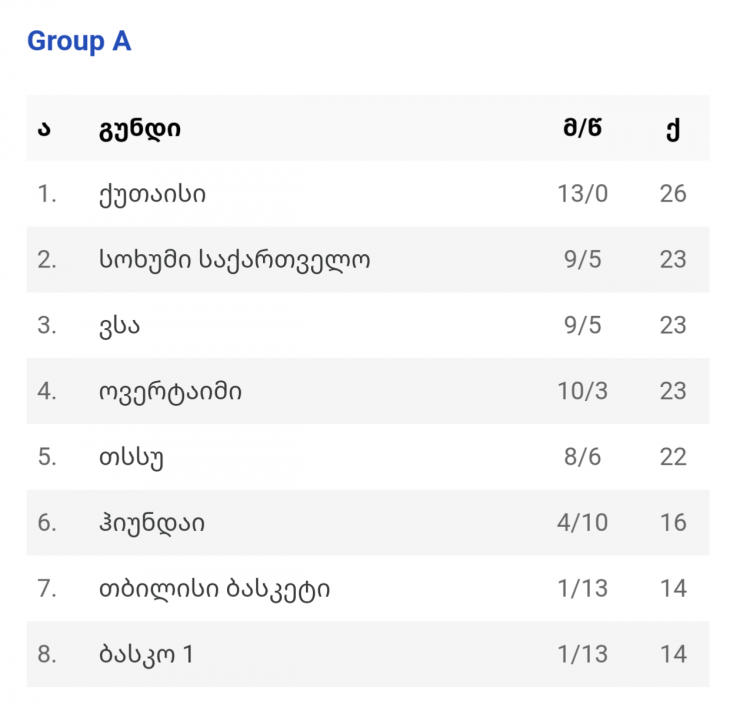Select the ვსა team name
730x721 pixels.
[x=119, y=325]
